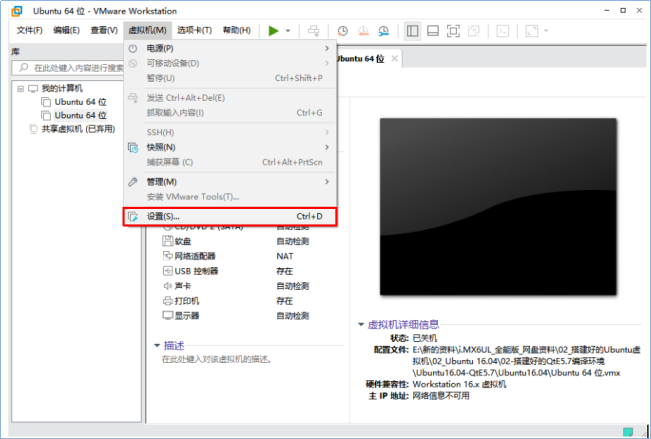
Task: Close the open 虚拟机(M) menu from menu bar
Action: [x=147, y=30]
